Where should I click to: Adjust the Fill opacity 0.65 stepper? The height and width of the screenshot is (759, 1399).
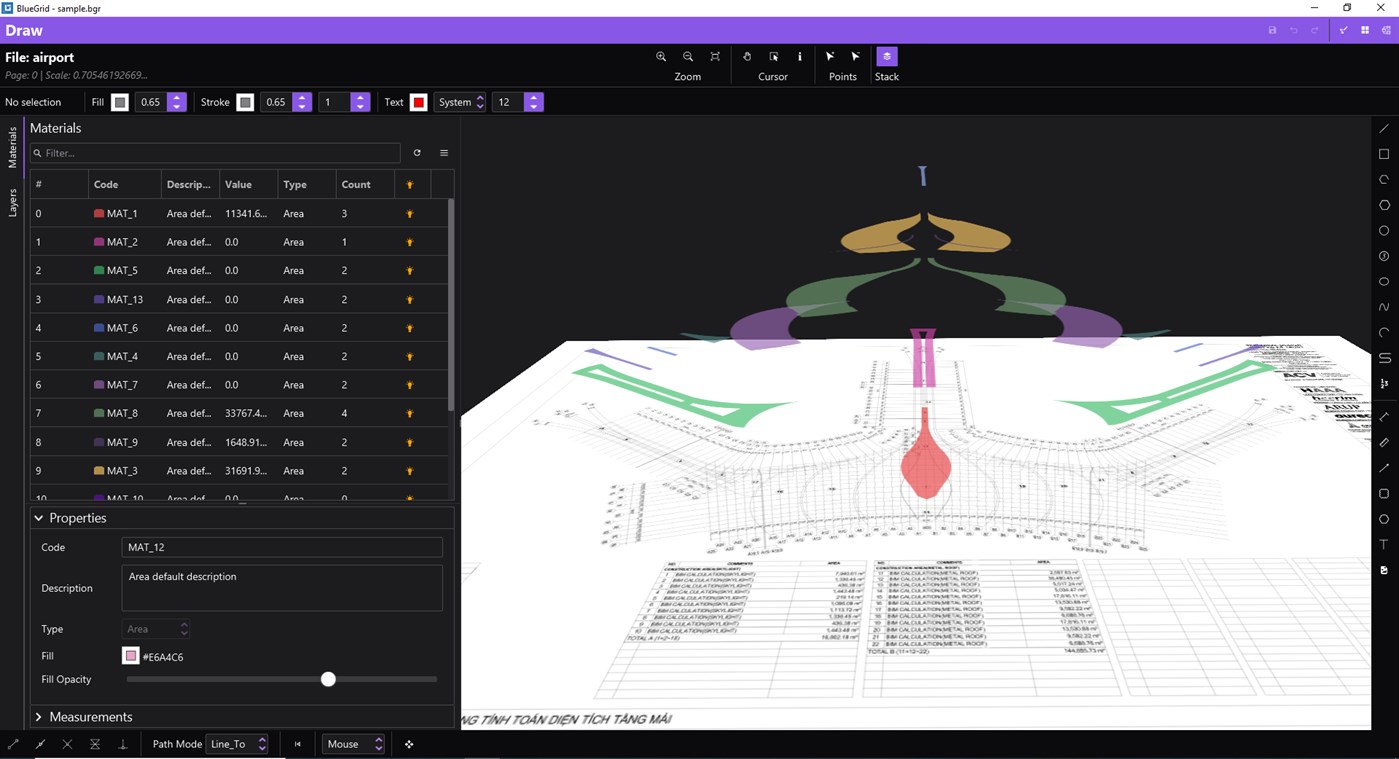177,102
